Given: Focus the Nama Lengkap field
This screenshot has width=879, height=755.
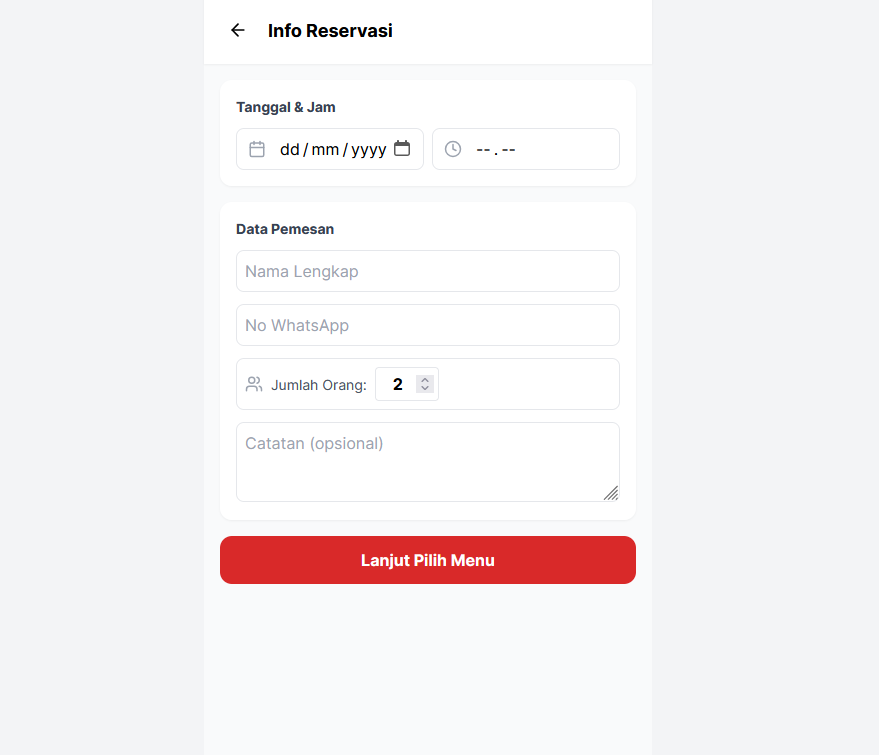Looking at the screenshot, I should pos(428,271).
